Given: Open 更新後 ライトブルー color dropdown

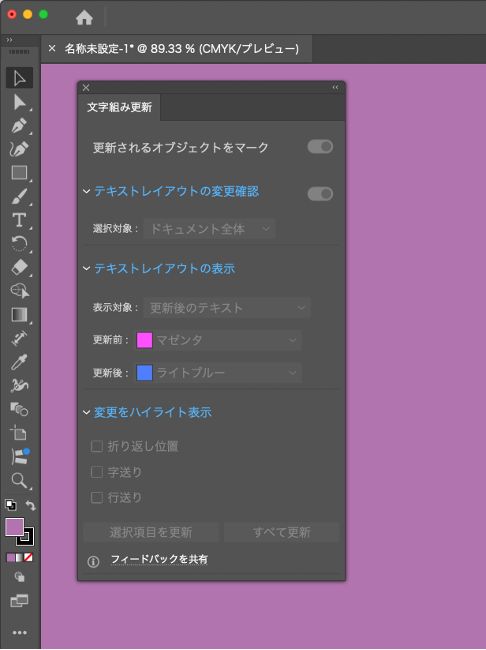Looking at the screenshot, I should [219, 373].
